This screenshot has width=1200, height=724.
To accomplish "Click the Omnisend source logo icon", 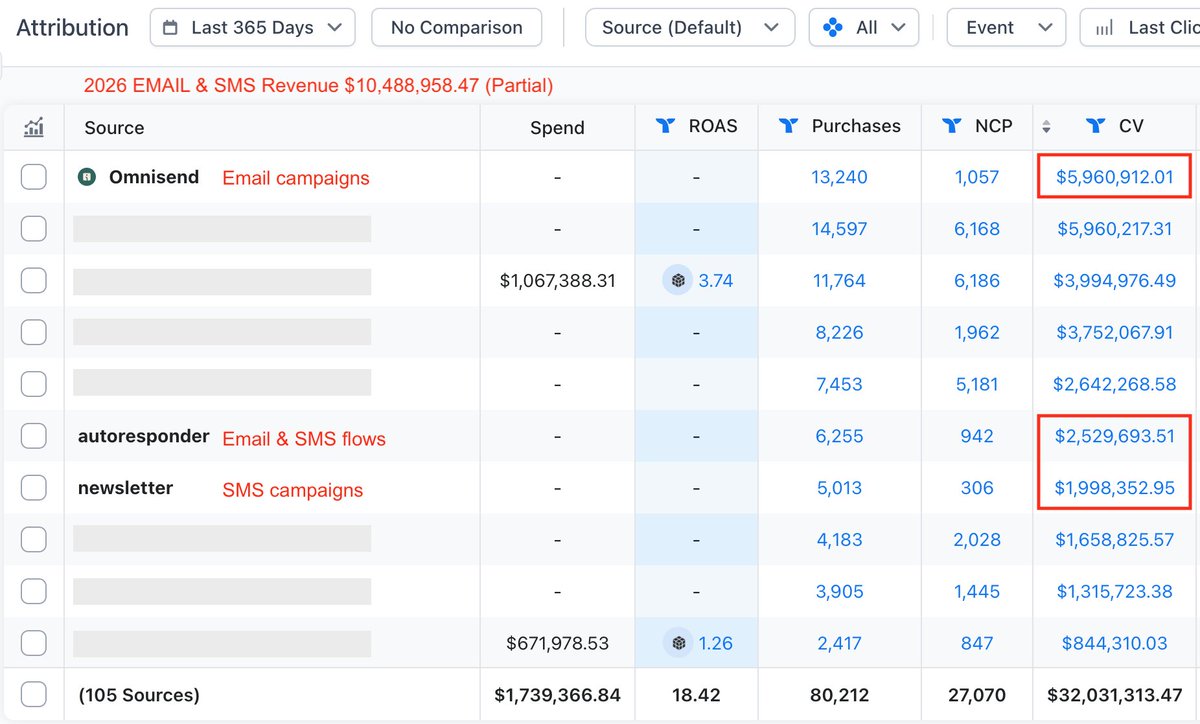I will coord(87,178).
